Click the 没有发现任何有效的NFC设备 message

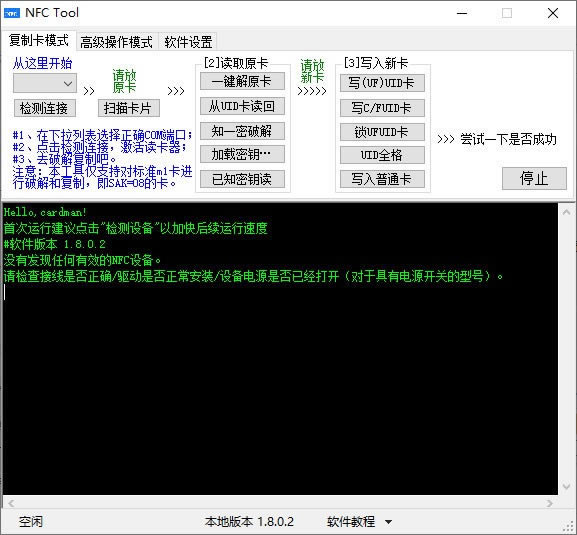click(82, 261)
